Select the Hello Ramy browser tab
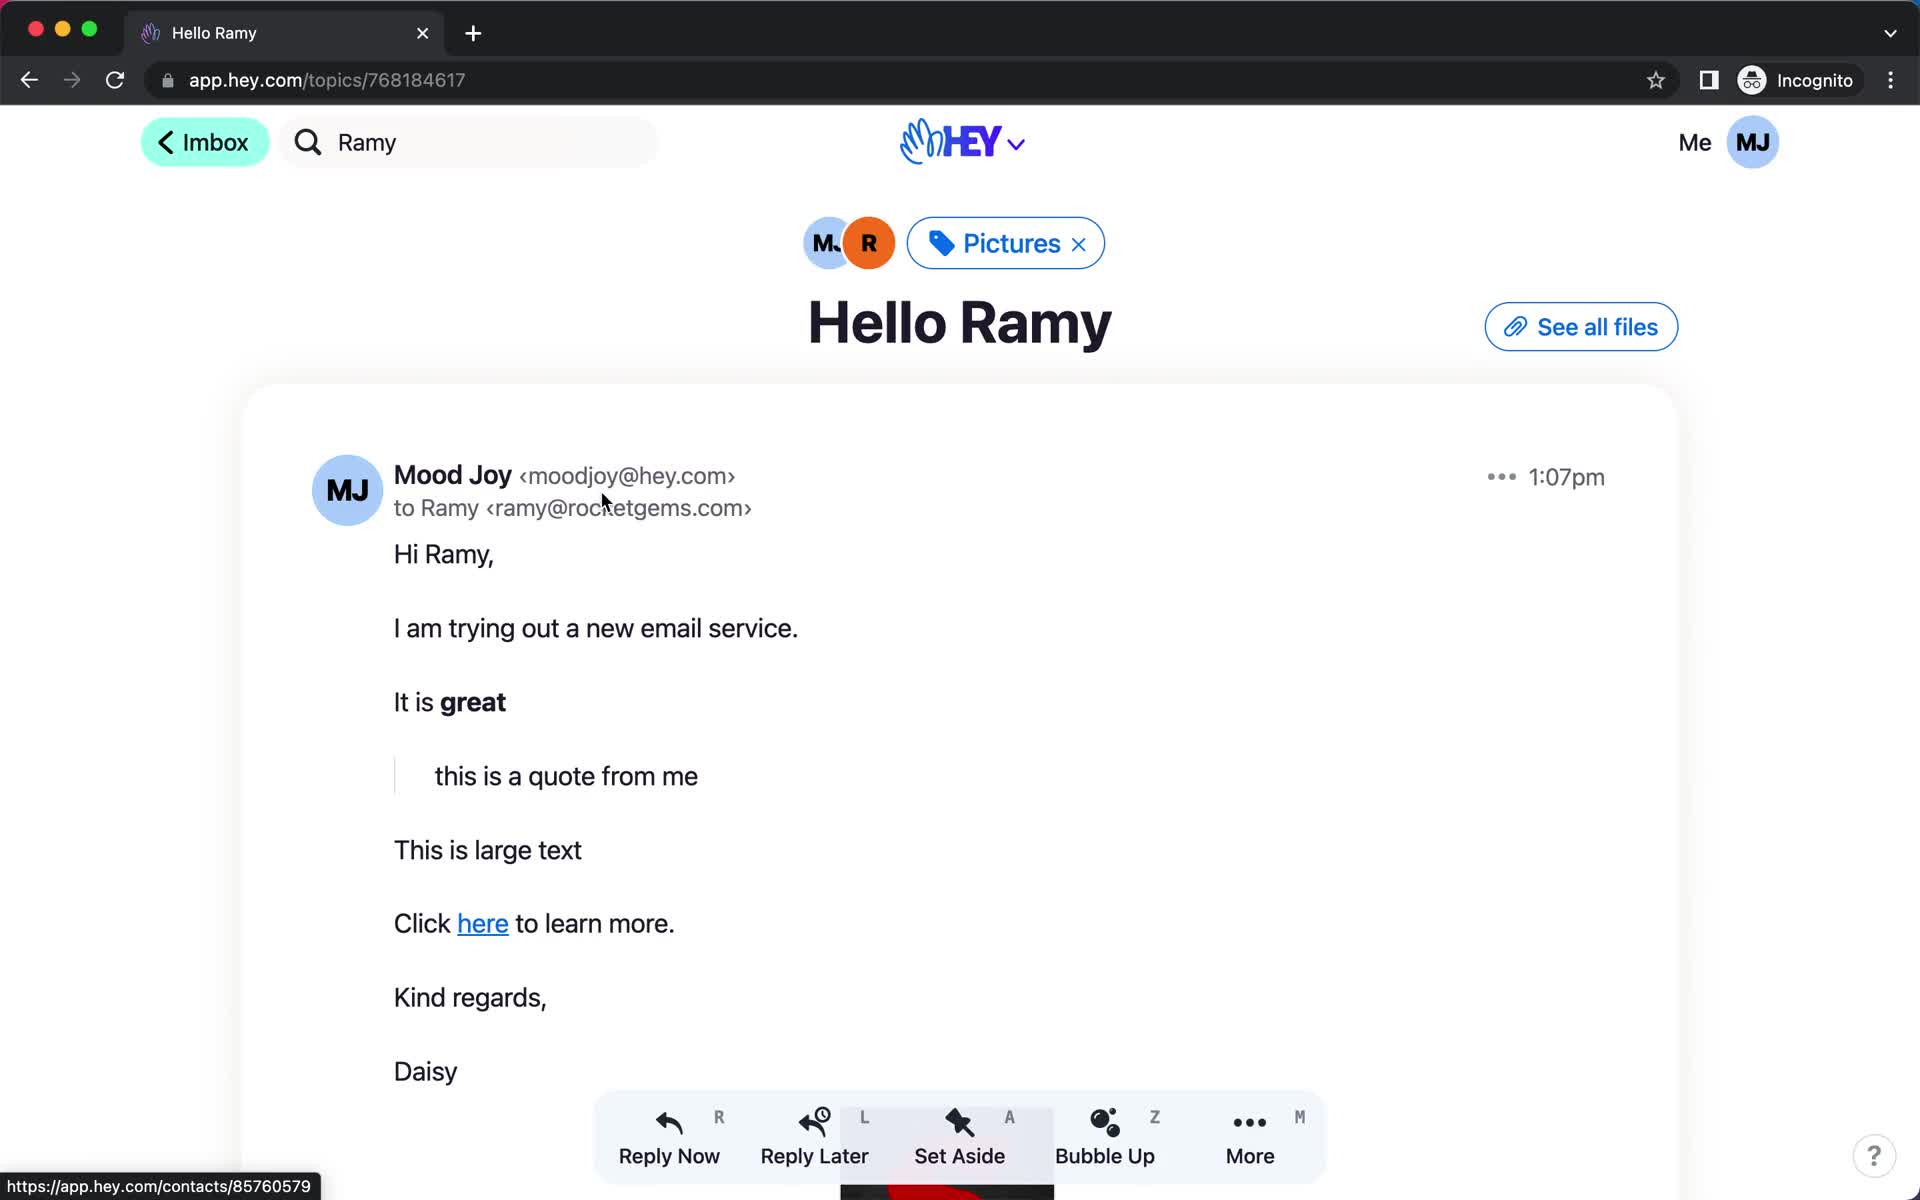 tap(285, 33)
